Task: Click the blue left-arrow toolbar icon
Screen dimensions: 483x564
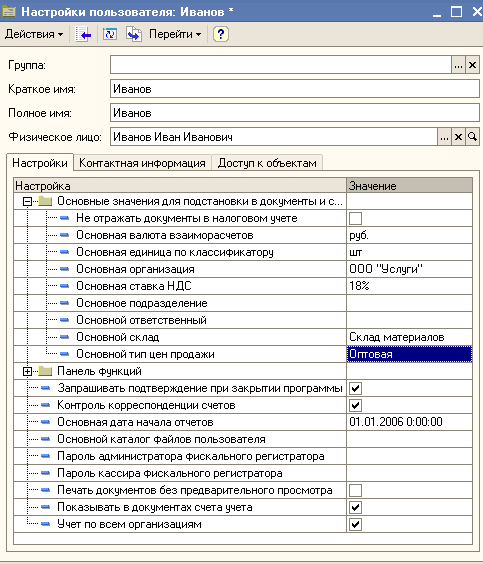Action: (x=83, y=34)
